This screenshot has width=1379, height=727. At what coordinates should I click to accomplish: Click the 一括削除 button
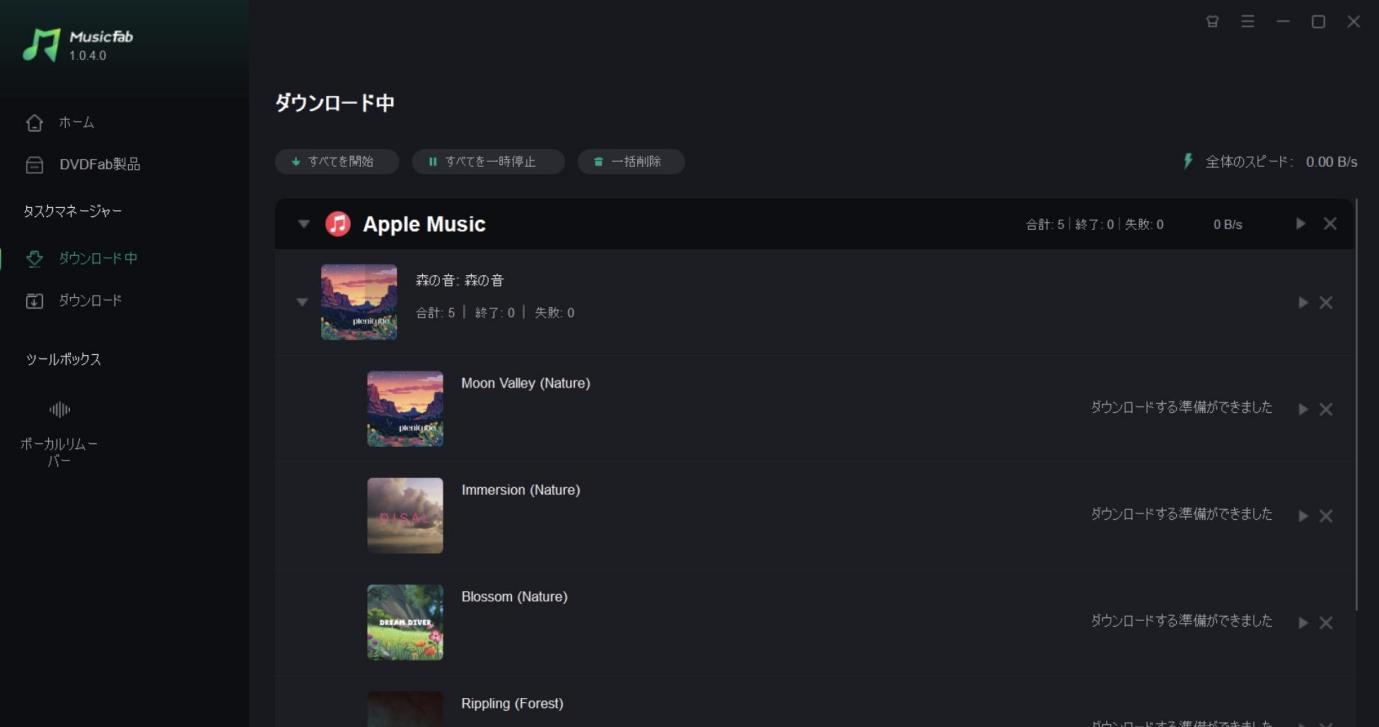(x=631, y=161)
